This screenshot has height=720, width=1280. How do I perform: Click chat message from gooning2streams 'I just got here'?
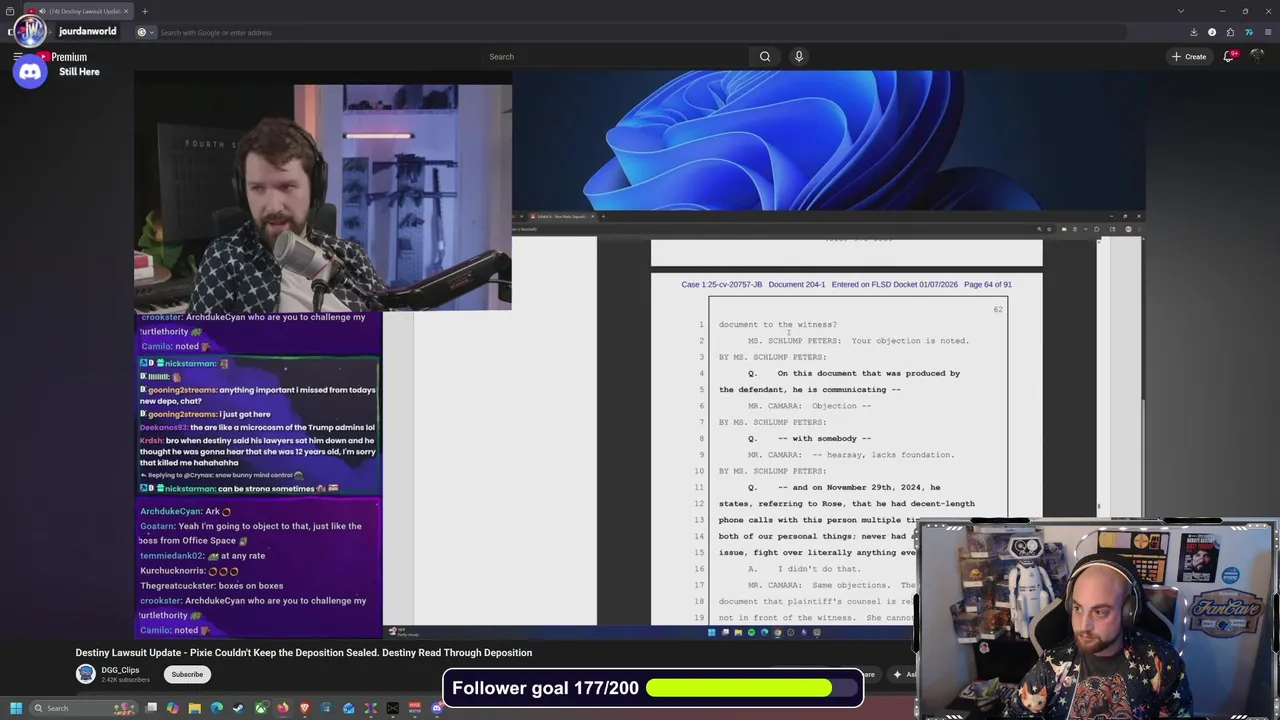[x=206, y=414]
